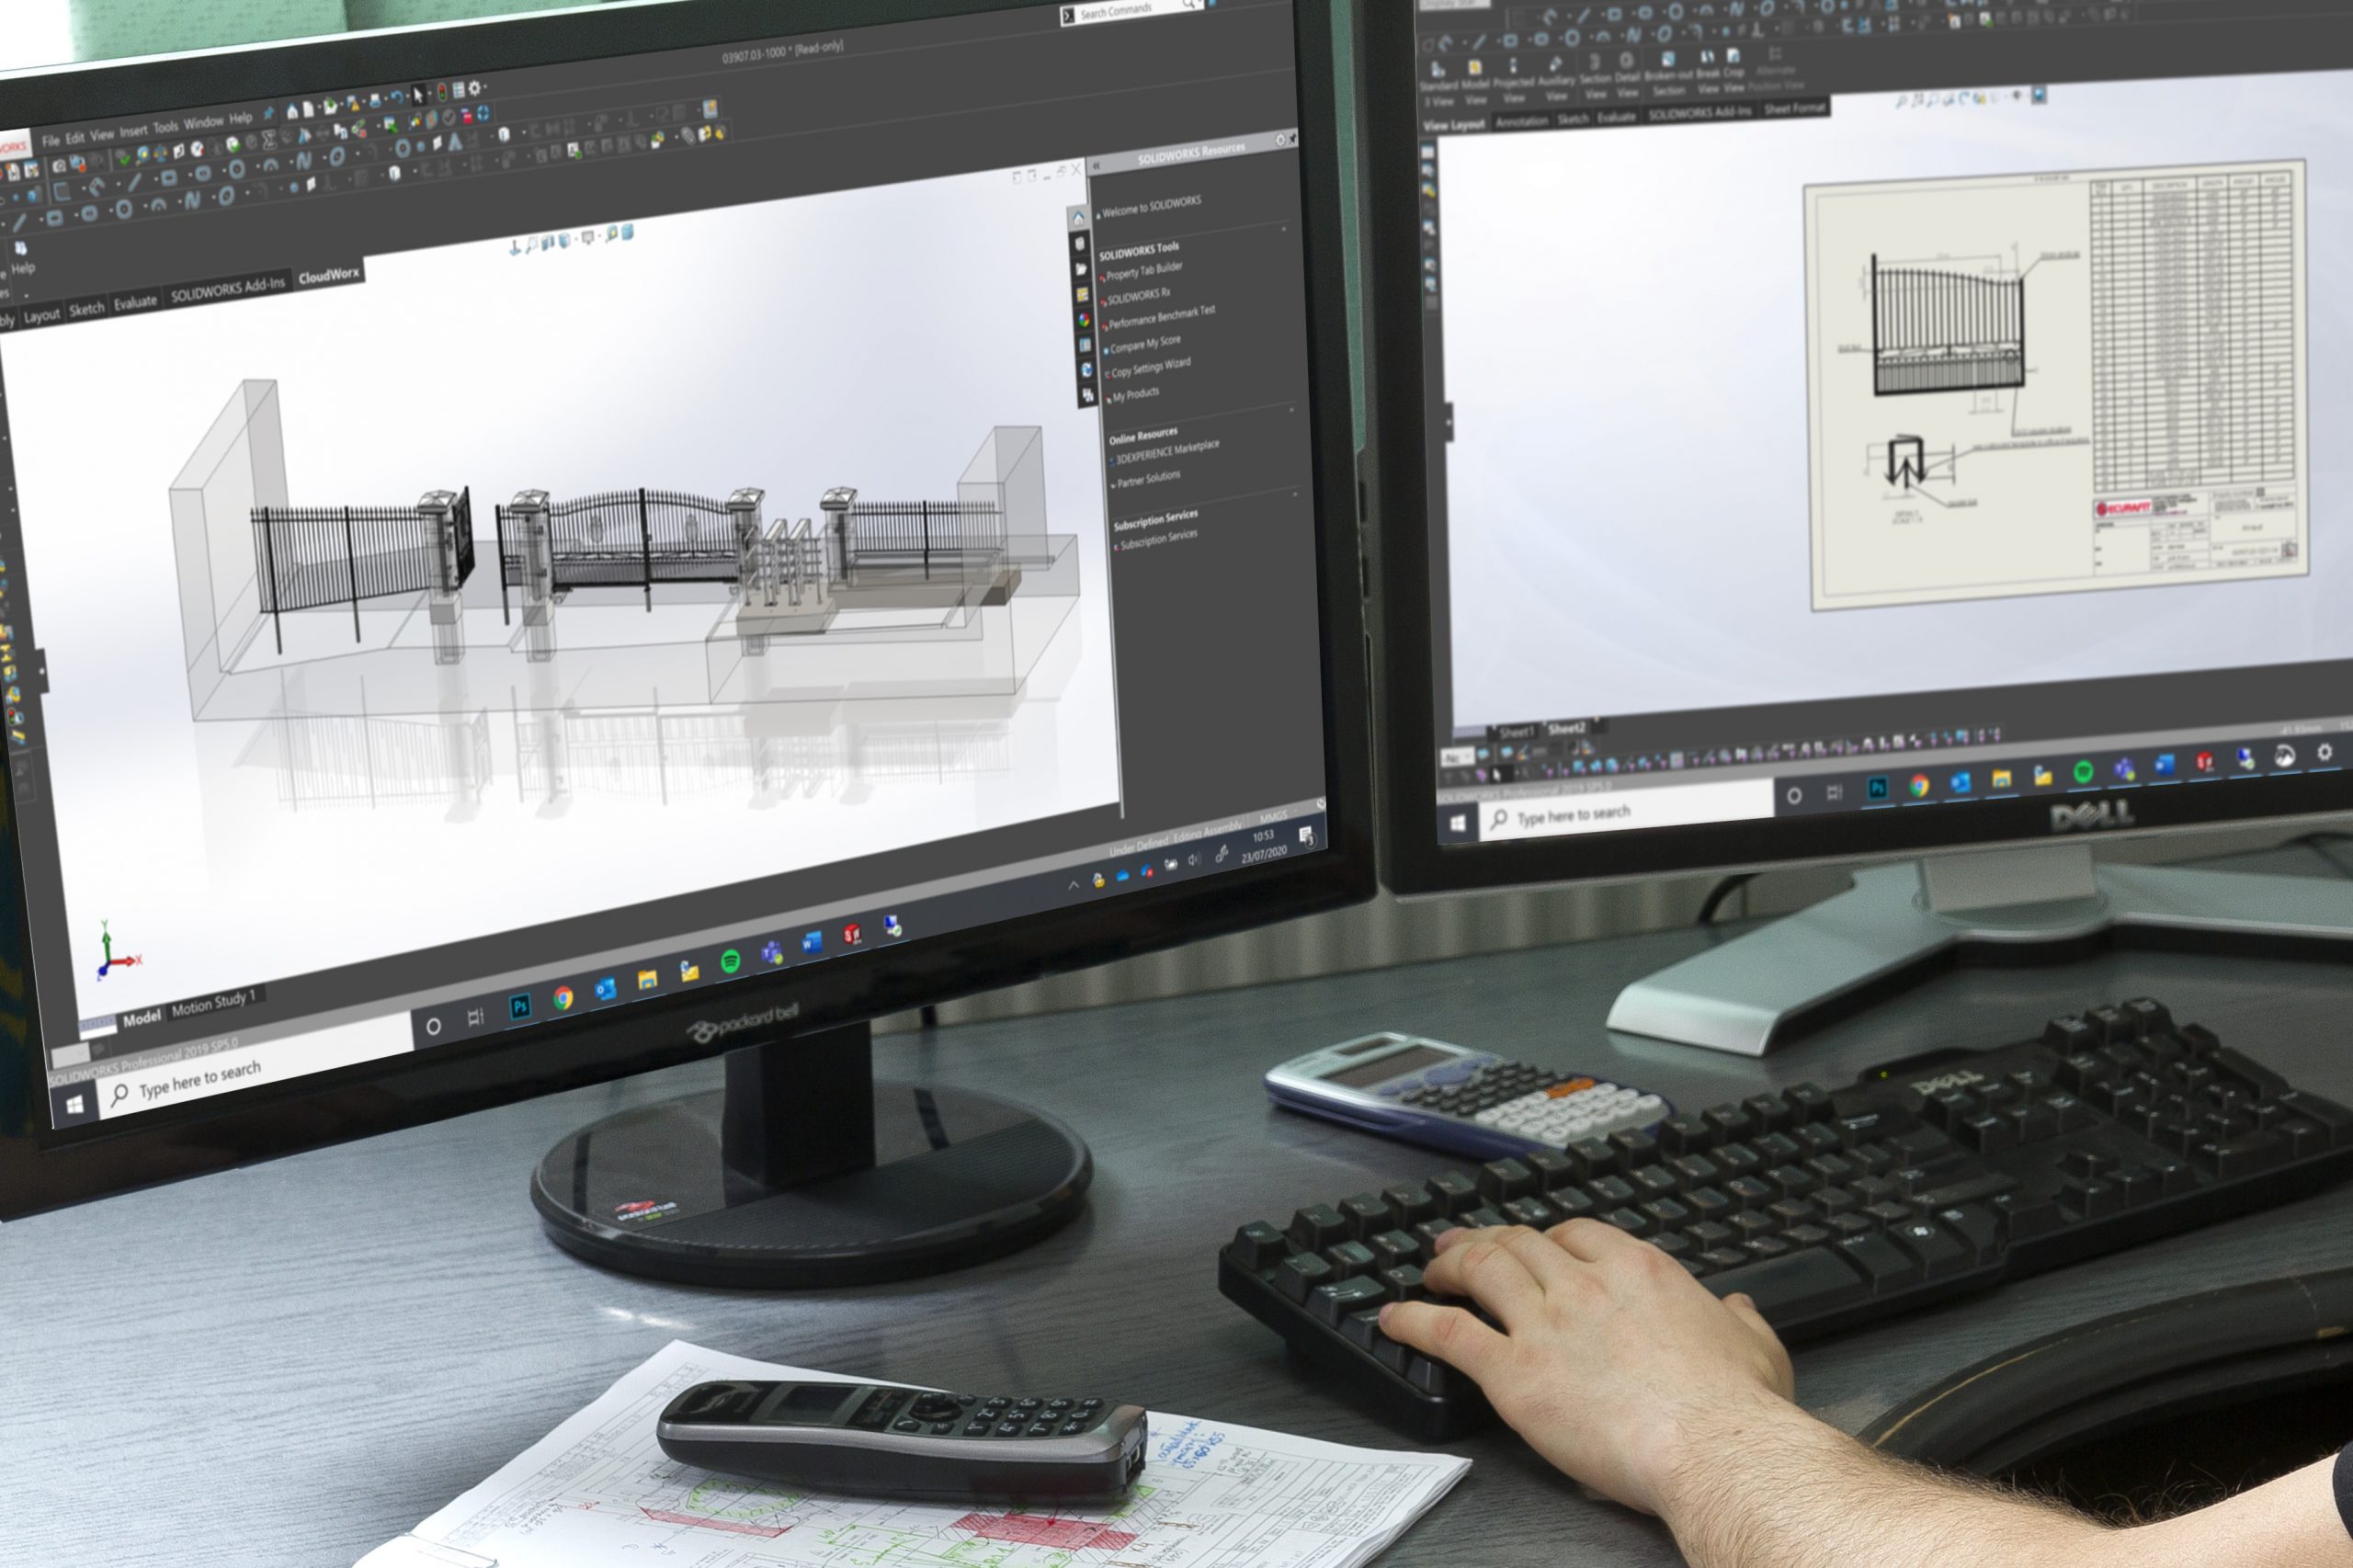Click the Search Commands field
The width and height of the screenshot is (2353, 1568).
tap(1132, 10)
